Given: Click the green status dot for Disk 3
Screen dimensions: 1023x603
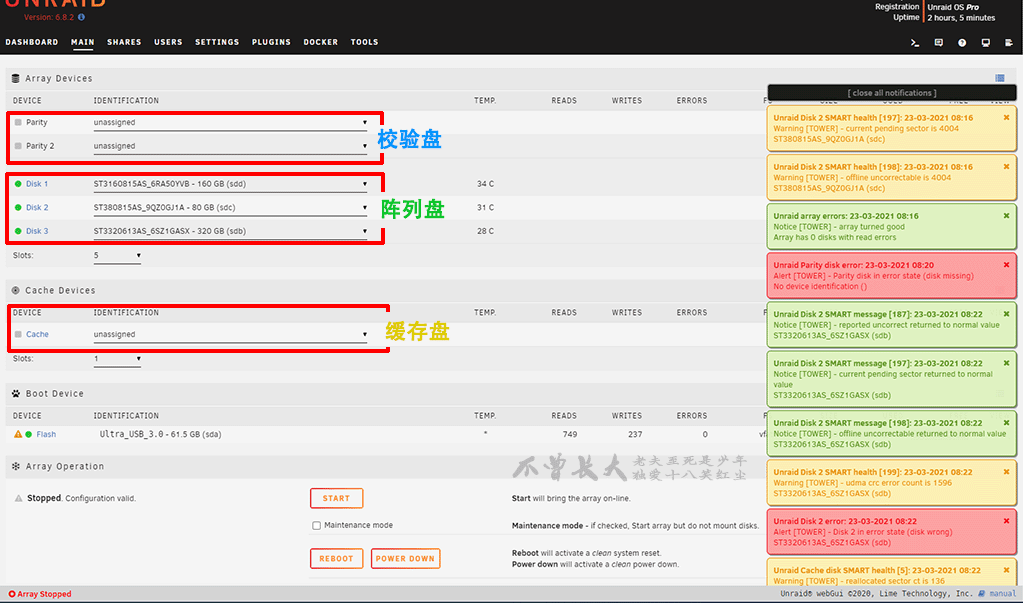Looking at the screenshot, I should point(18,231).
